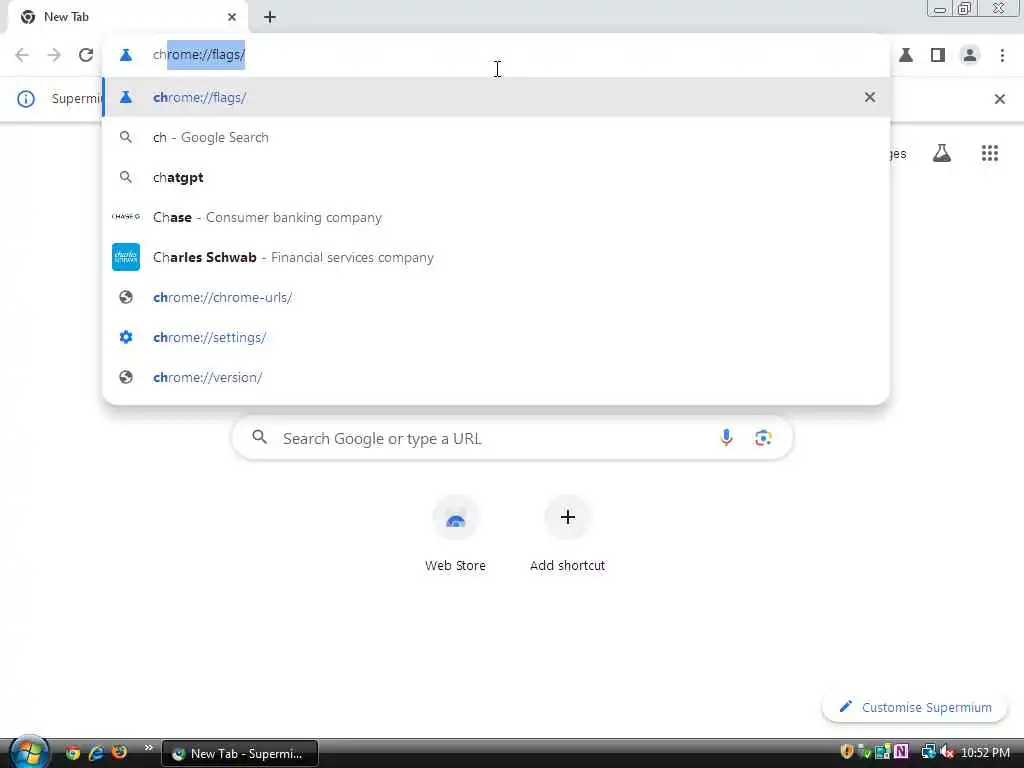Click the info bar information icon
Viewport: 1024px width, 768px height.
tap(26, 99)
